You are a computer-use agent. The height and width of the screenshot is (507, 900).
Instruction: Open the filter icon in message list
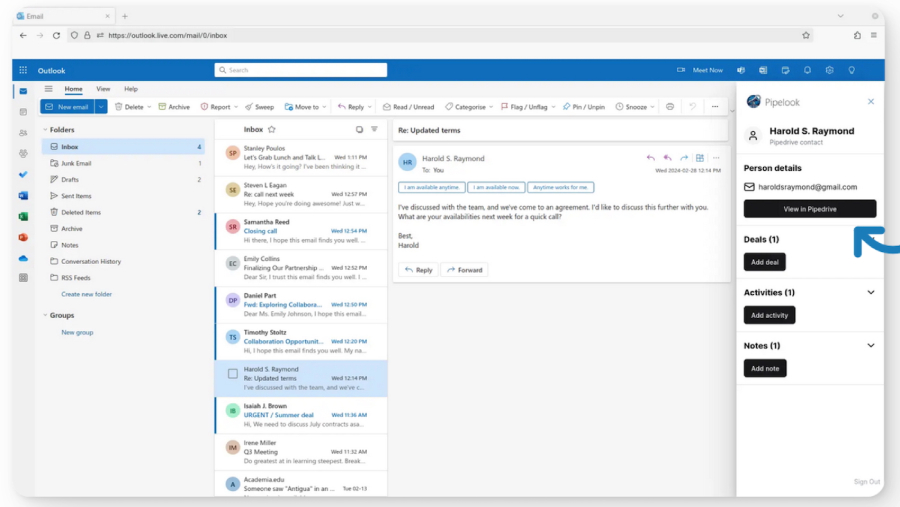coord(374,130)
